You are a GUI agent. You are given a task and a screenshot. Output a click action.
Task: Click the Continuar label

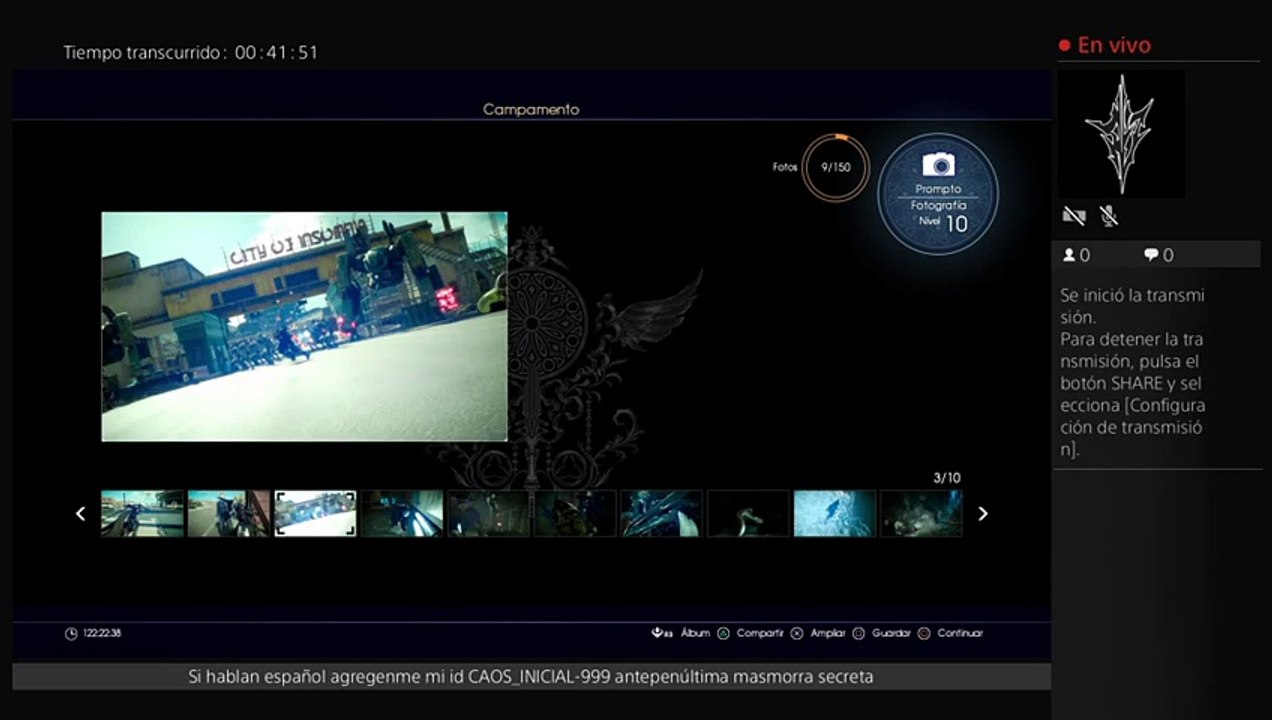[960, 633]
